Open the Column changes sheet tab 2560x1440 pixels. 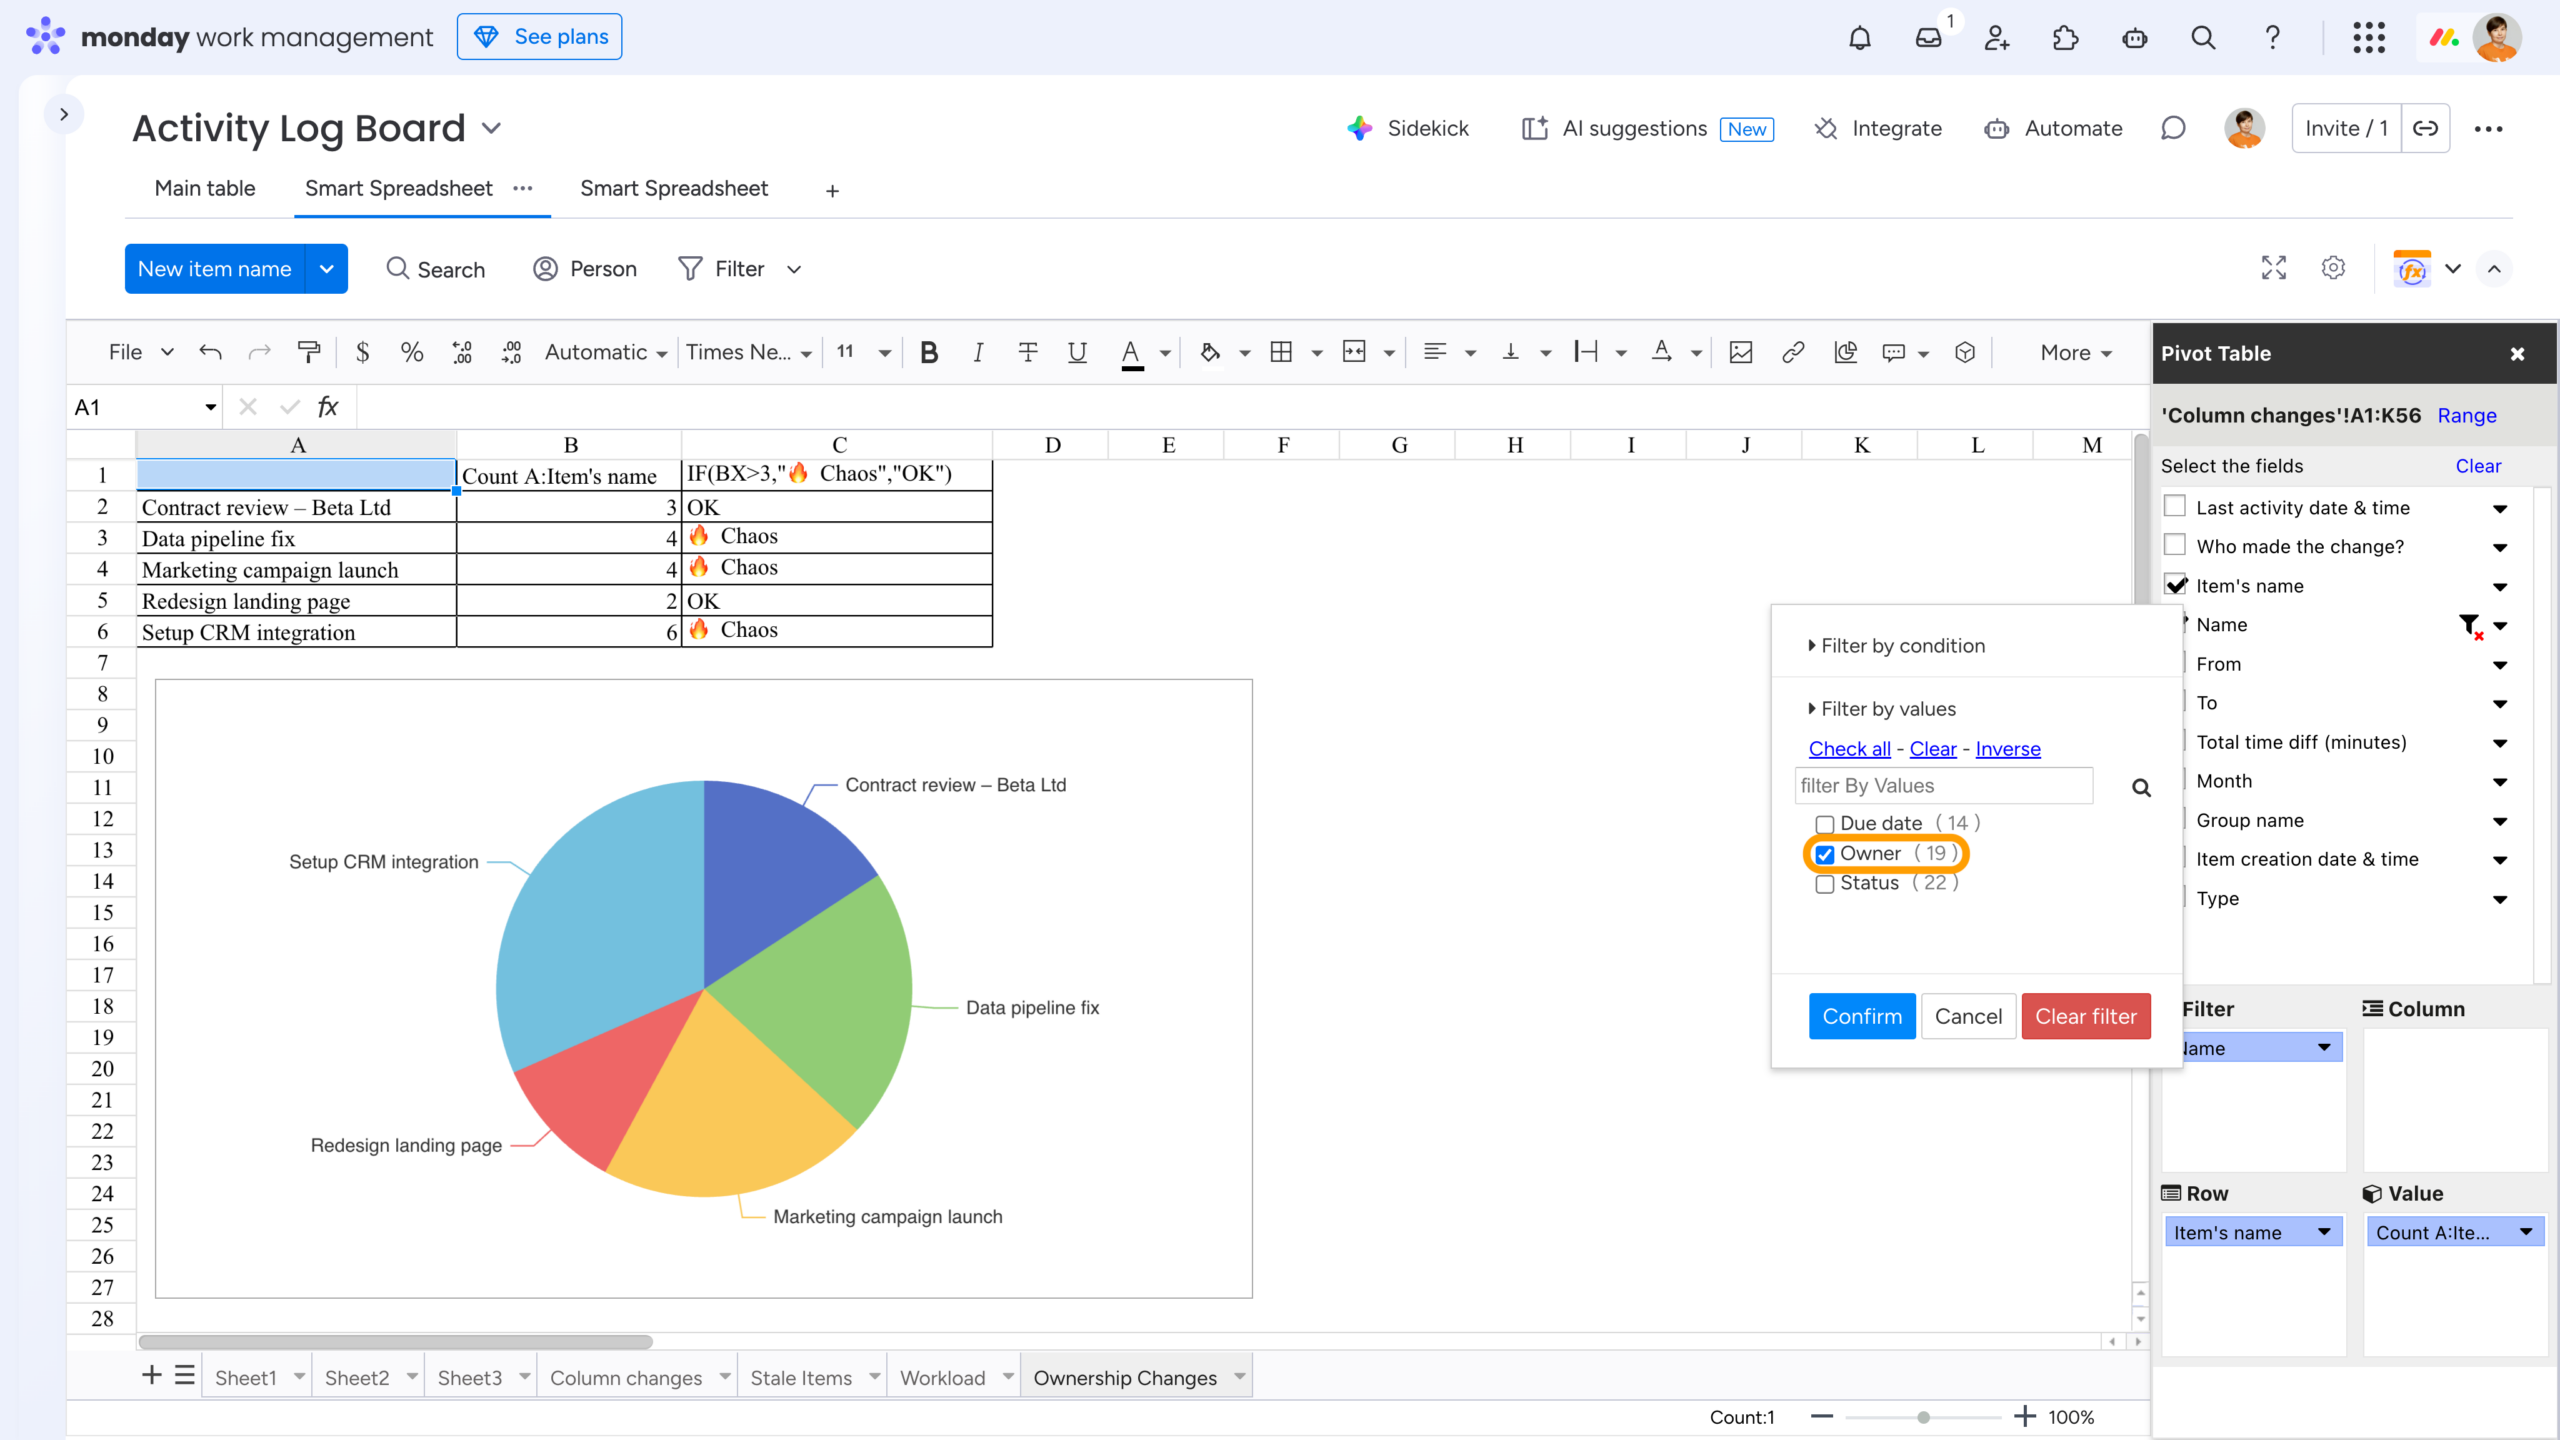tap(626, 1378)
